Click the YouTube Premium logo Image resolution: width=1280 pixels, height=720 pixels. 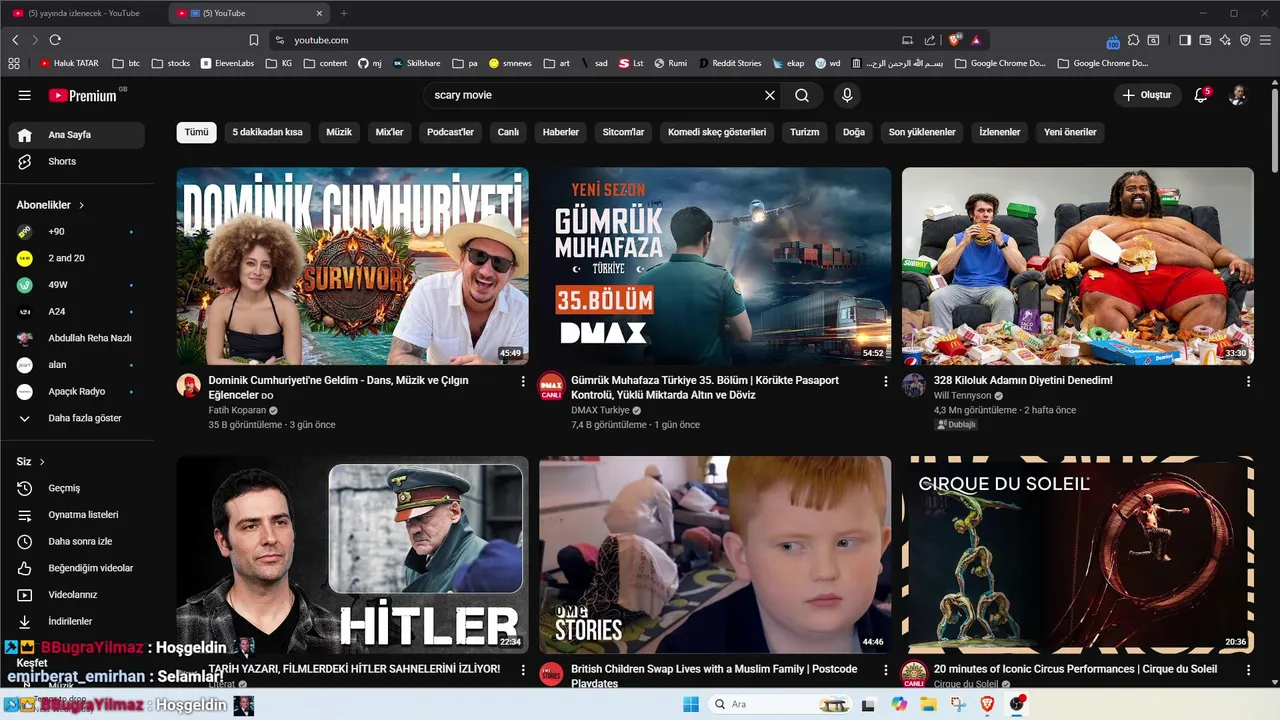coord(84,95)
